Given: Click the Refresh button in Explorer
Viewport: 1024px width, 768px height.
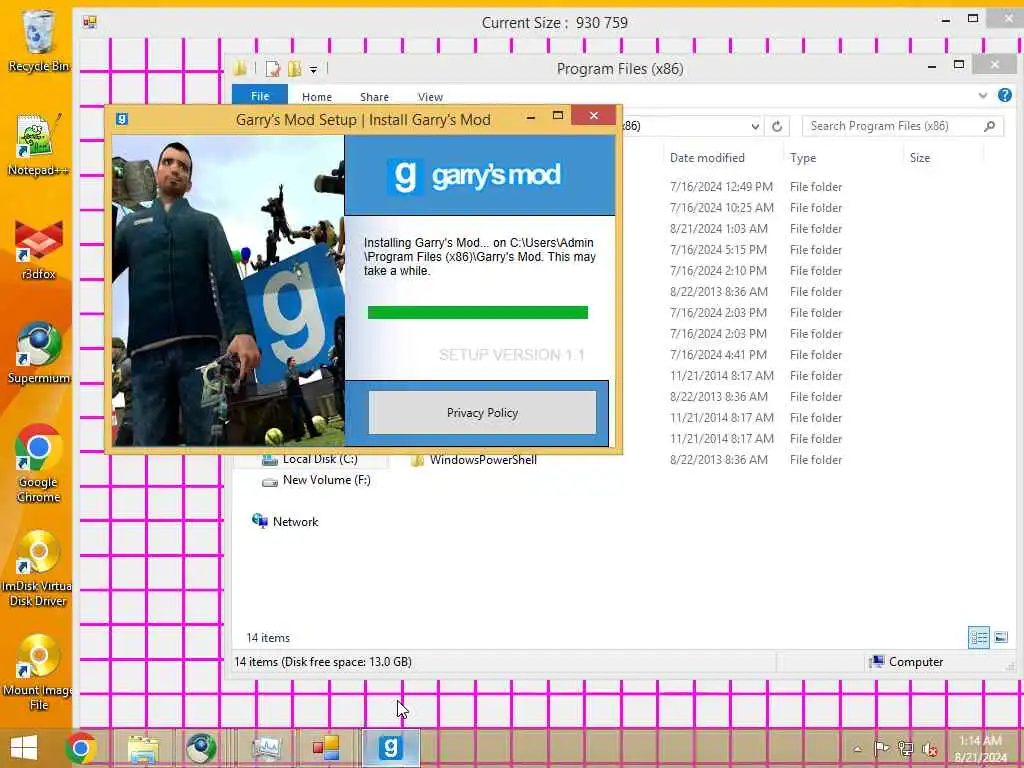Looking at the screenshot, I should tap(777, 126).
